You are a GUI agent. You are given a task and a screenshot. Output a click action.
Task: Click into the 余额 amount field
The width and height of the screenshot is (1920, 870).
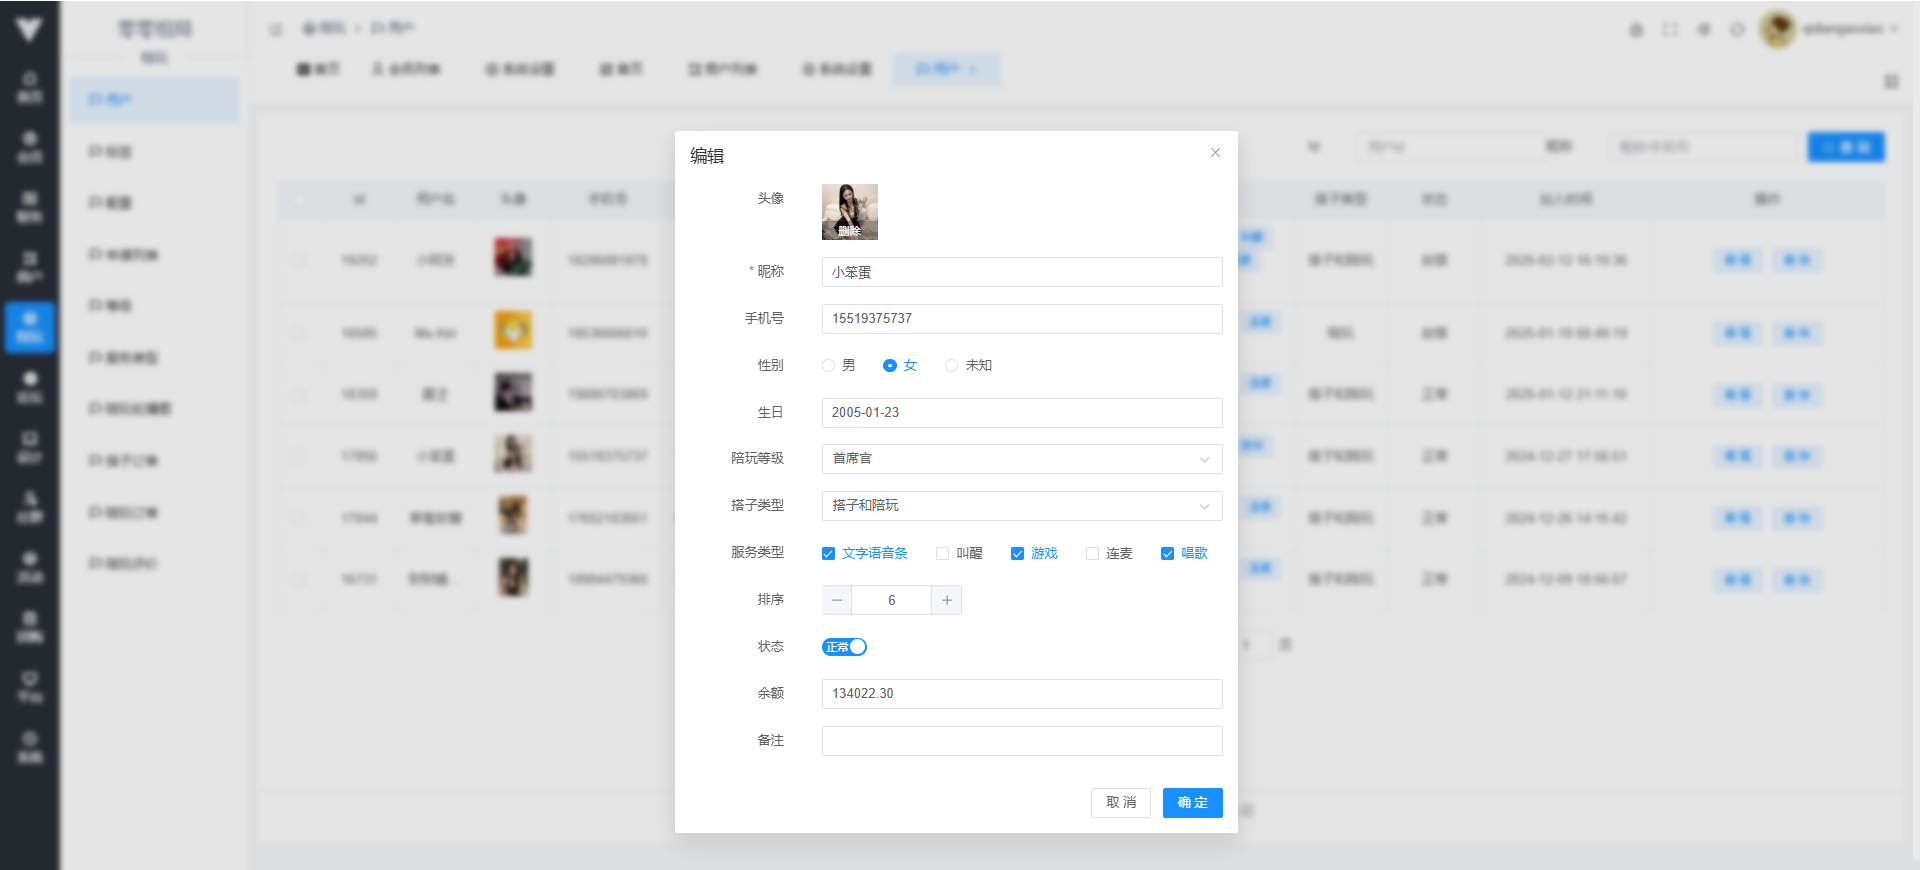[1021, 694]
